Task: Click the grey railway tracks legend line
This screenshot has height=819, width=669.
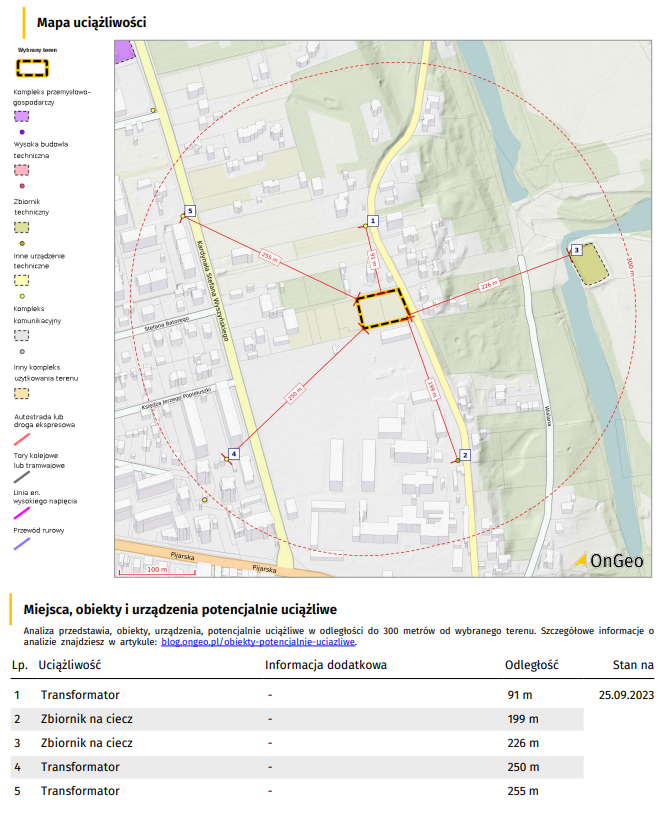Action: point(22,477)
